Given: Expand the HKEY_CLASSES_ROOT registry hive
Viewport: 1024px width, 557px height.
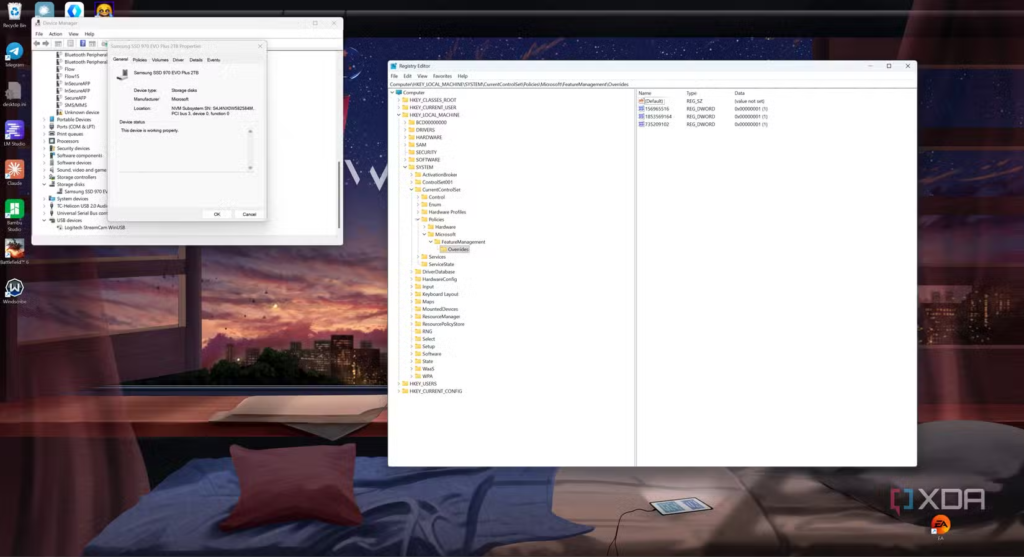Looking at the screenshot, I should click(x=399, y=100).
